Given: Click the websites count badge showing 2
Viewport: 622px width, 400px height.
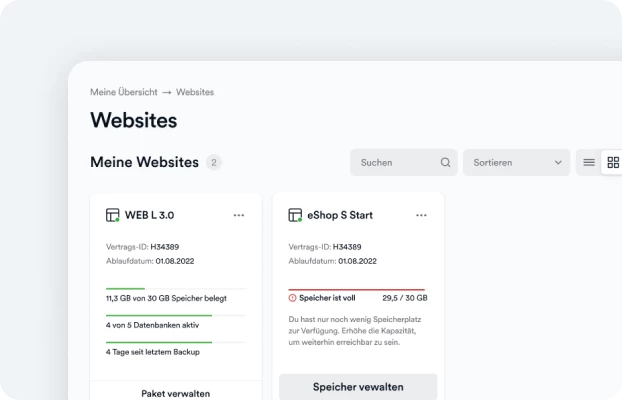Looking at the screenshot, I should 214,162.
